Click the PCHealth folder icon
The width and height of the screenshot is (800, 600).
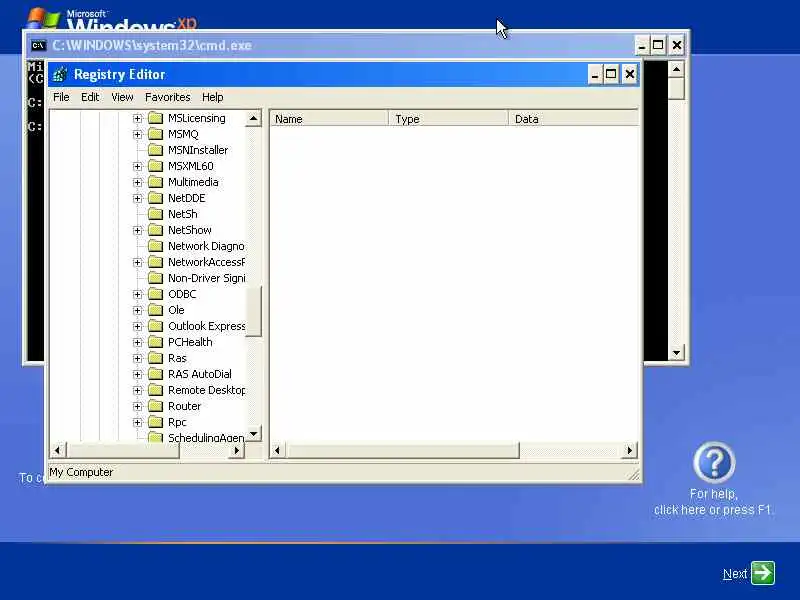click(x=155, y=342)
